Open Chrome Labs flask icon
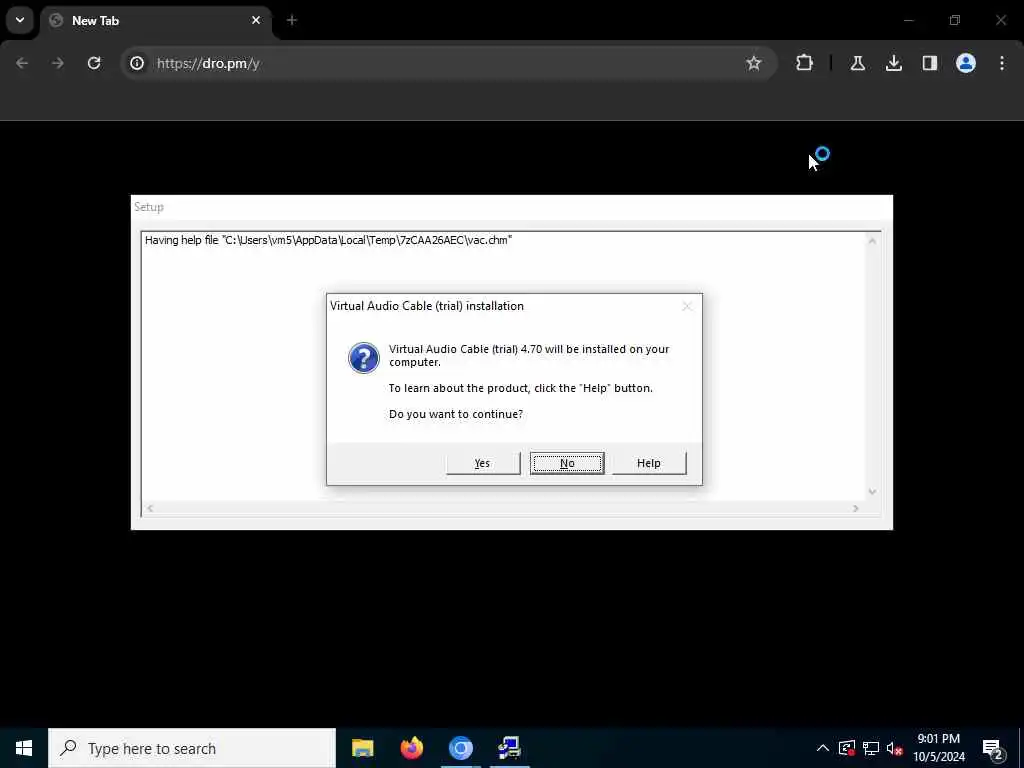The image size is (1024, 768). (857, 63)
